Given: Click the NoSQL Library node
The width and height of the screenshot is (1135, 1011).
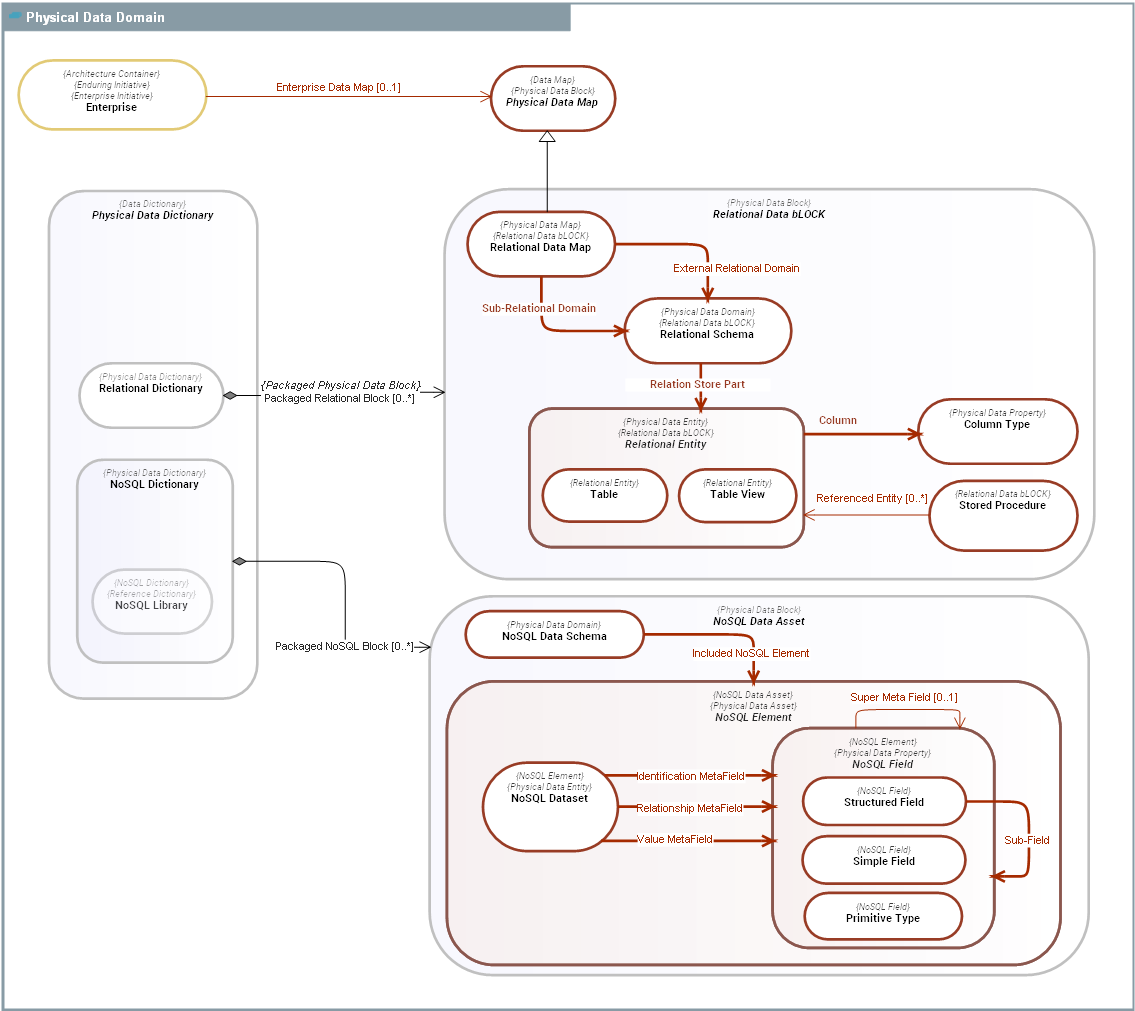Looking at the screenshot, I should [x=152, y=602].
